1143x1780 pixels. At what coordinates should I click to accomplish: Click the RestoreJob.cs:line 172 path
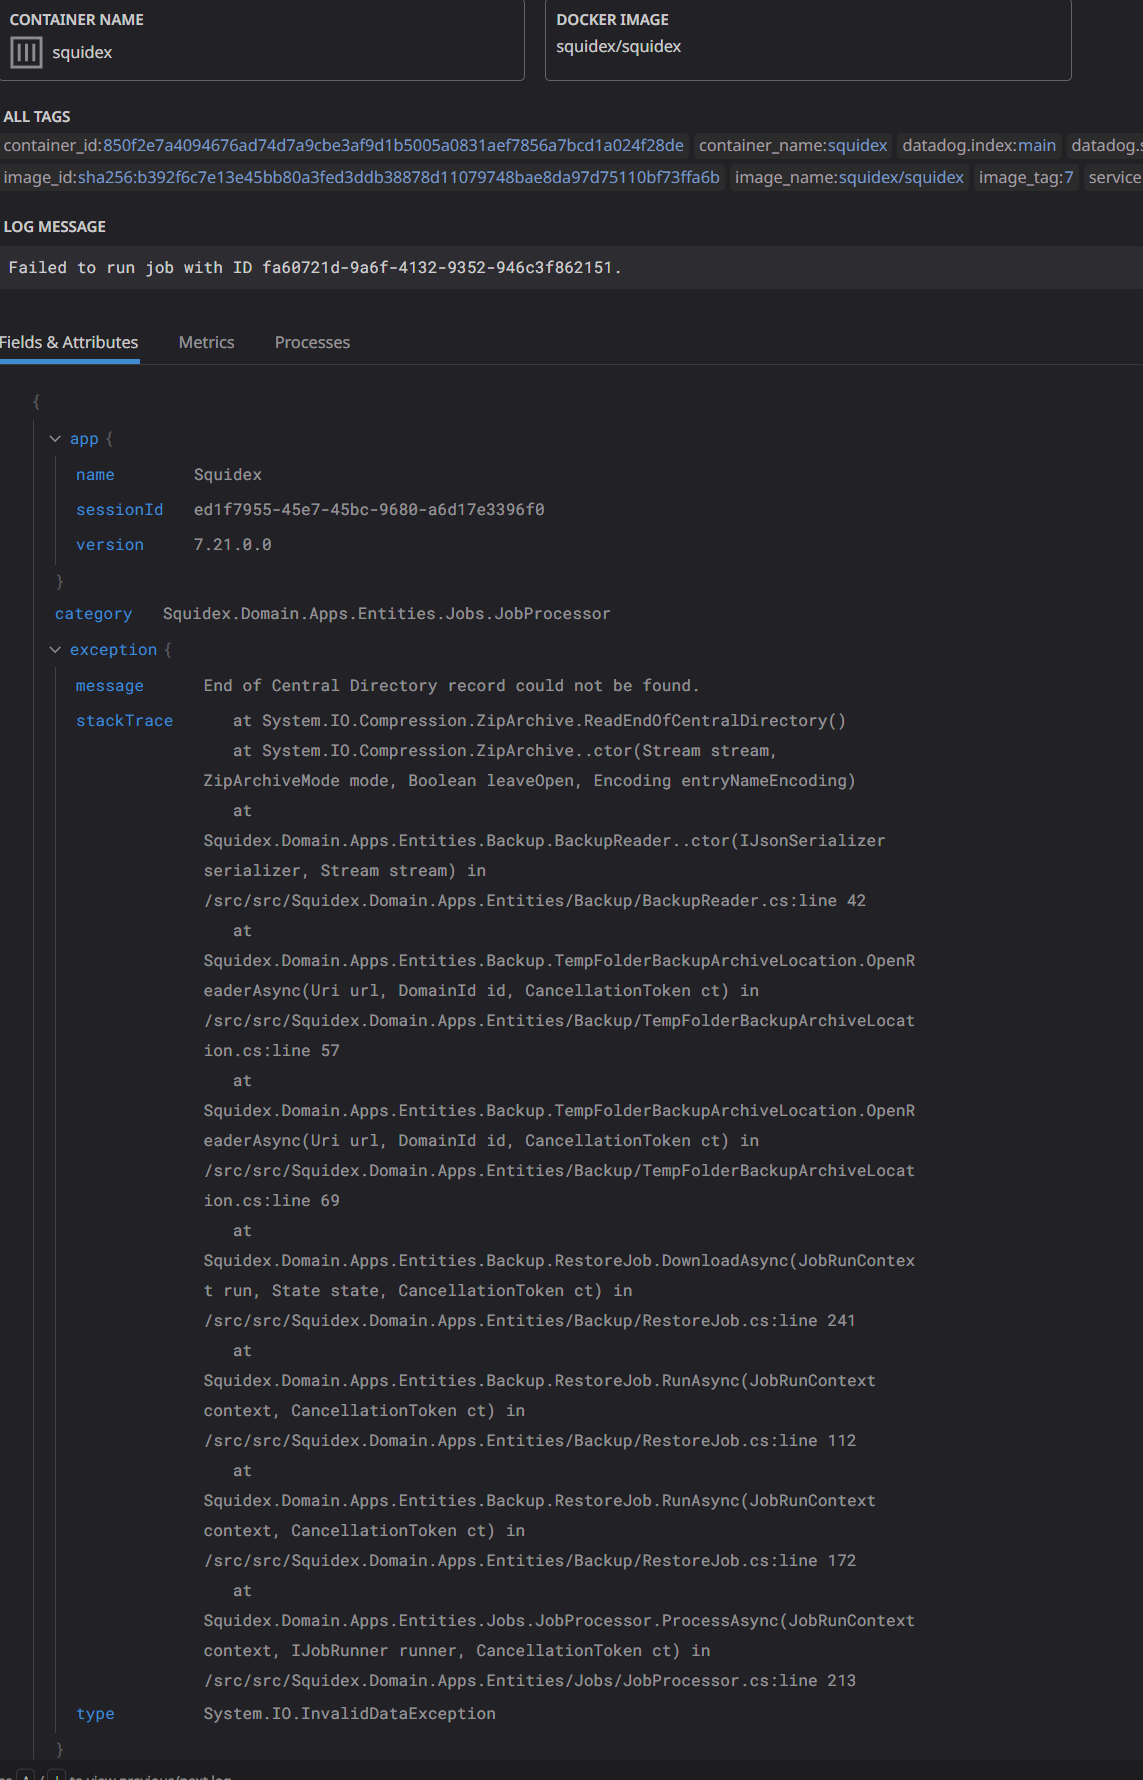point(530,1561)
